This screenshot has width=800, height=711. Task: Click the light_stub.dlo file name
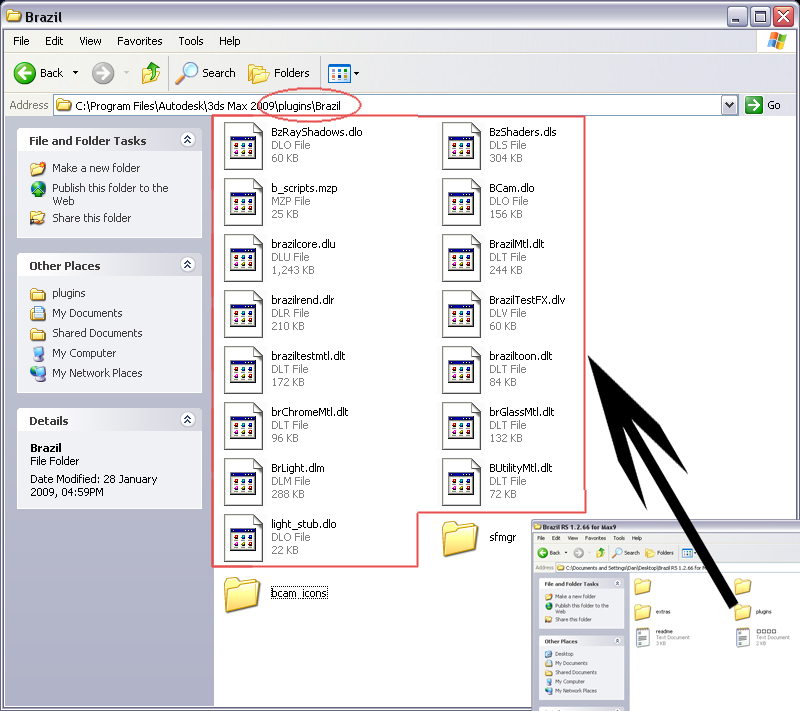[x=304, y=524]
